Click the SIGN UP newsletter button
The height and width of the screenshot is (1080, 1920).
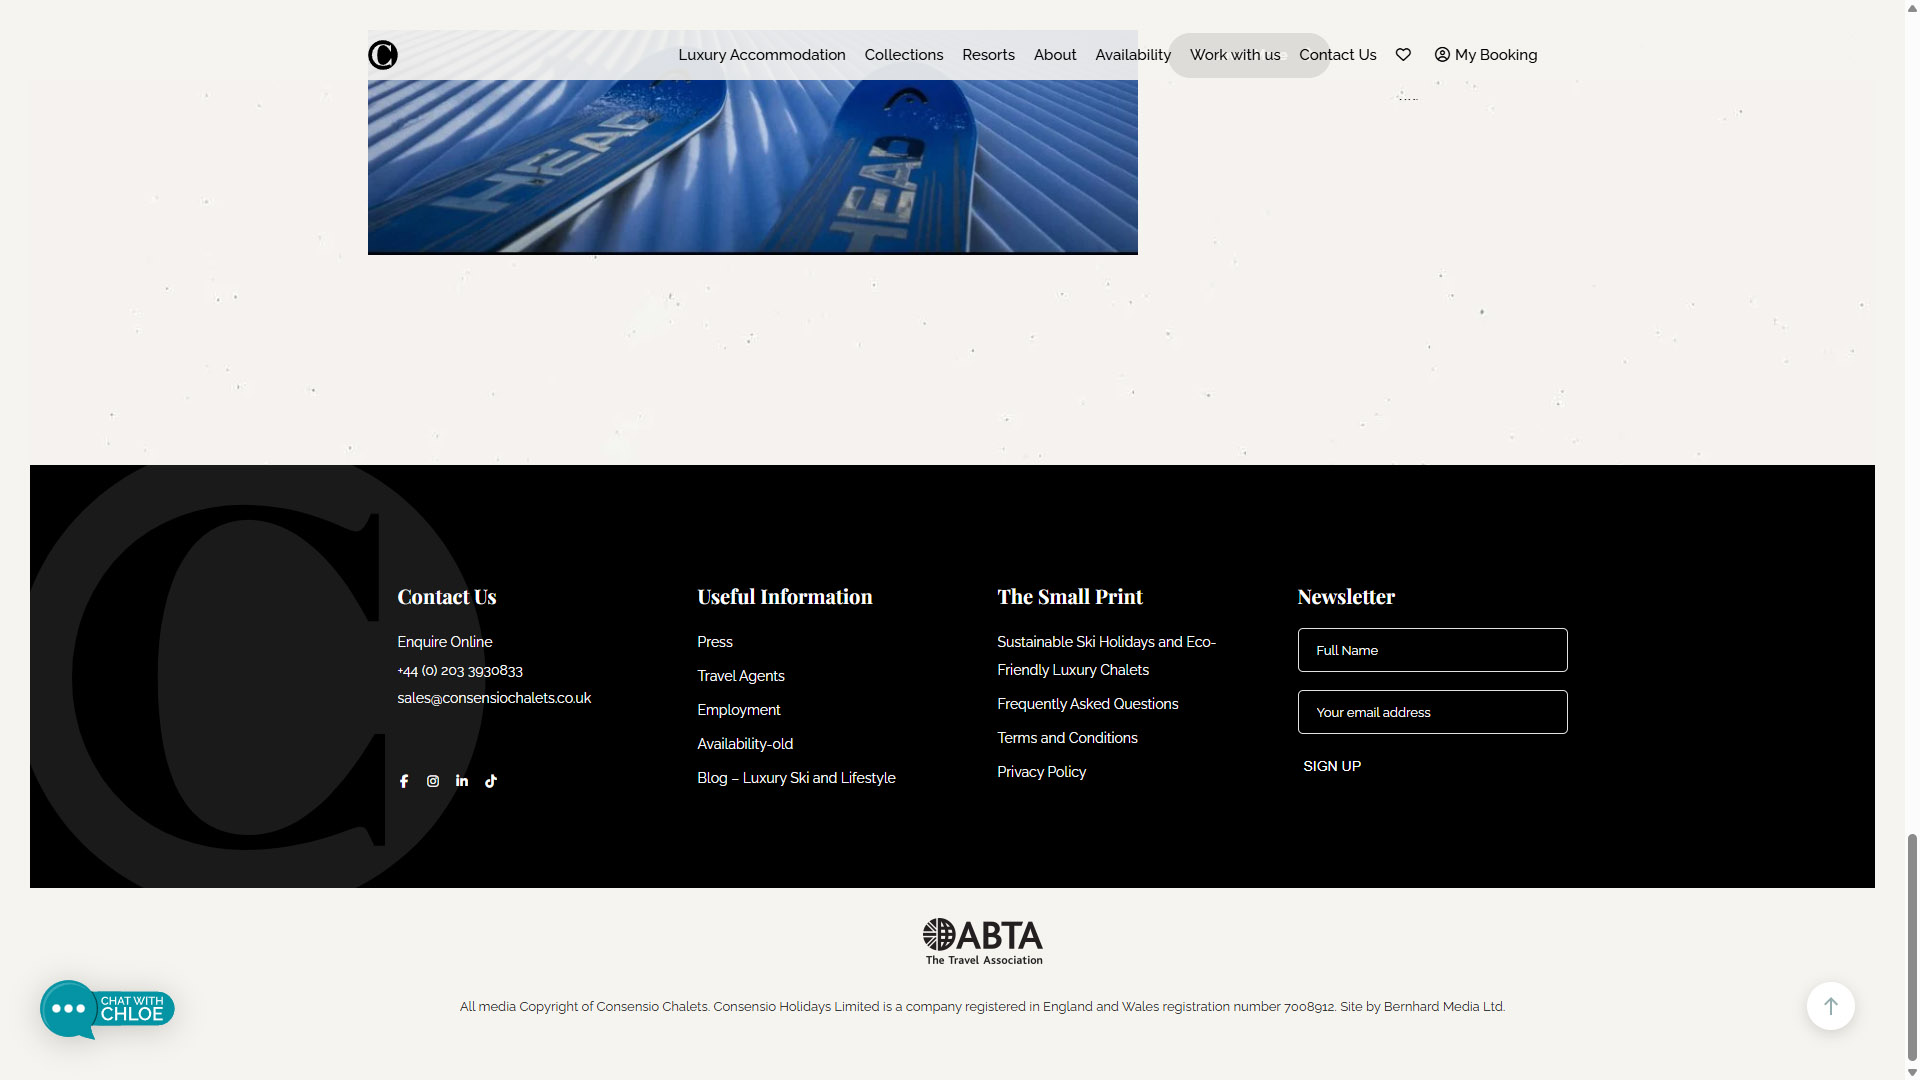pyautogui.click(x=1332, y=766)
